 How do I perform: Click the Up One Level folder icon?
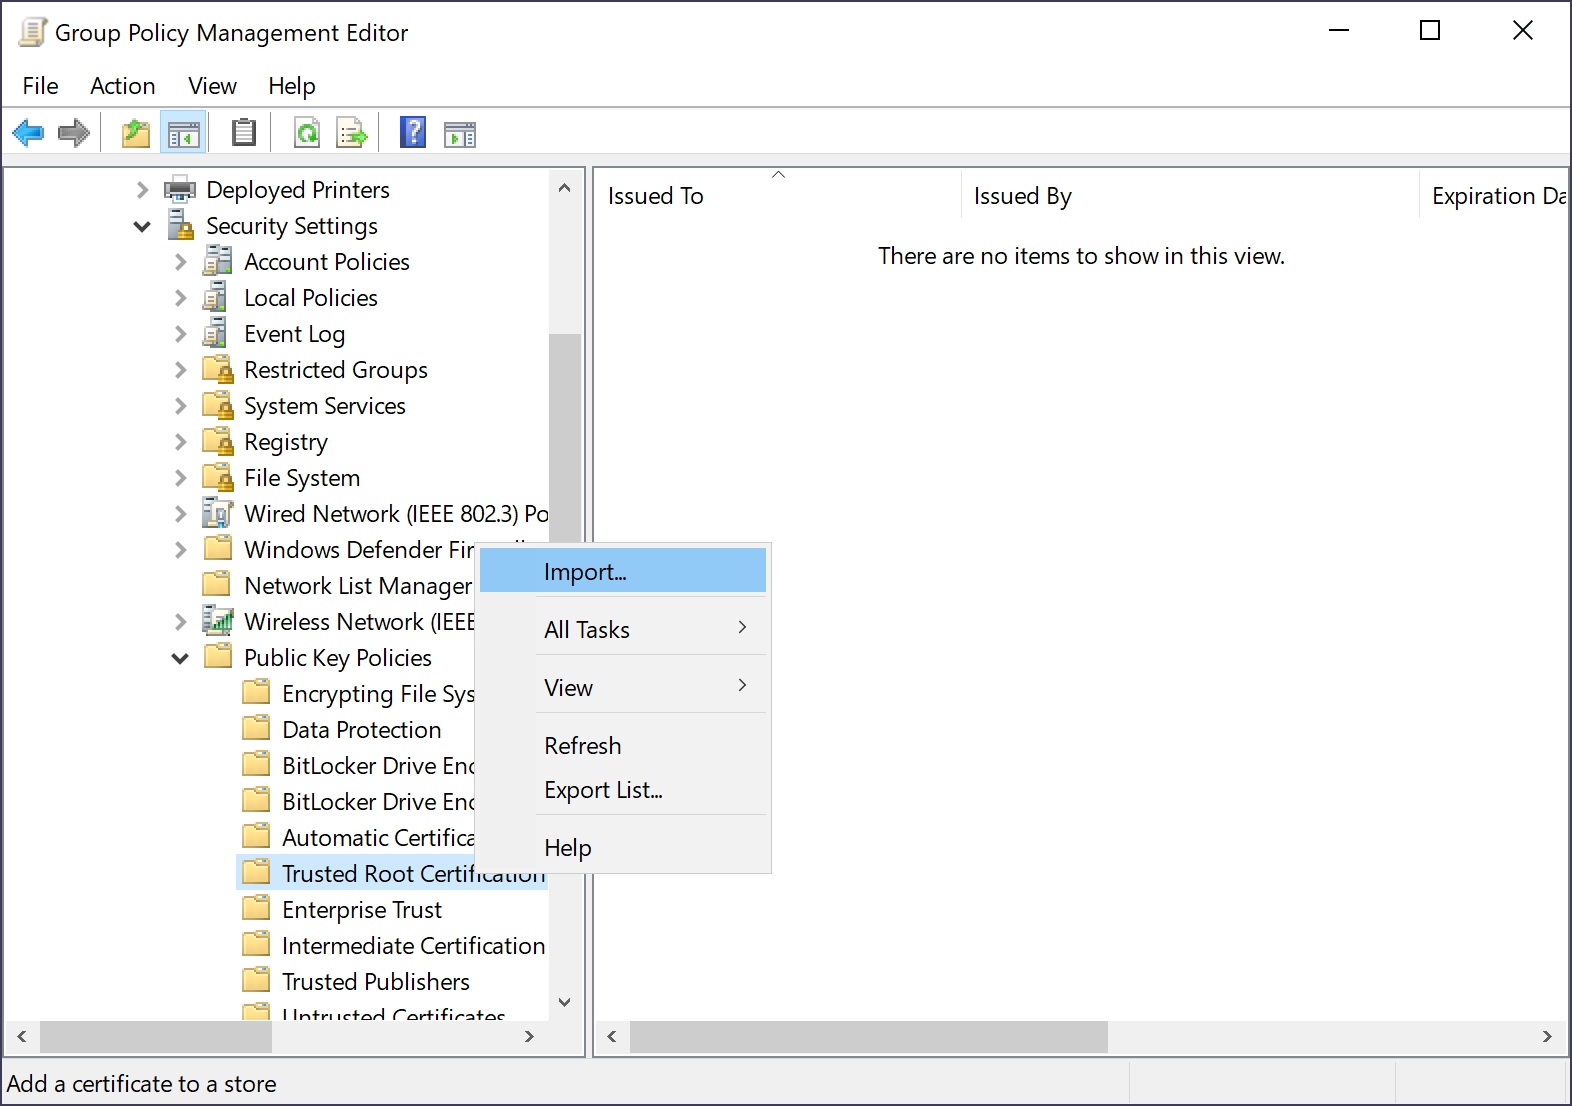pos(135,132)
